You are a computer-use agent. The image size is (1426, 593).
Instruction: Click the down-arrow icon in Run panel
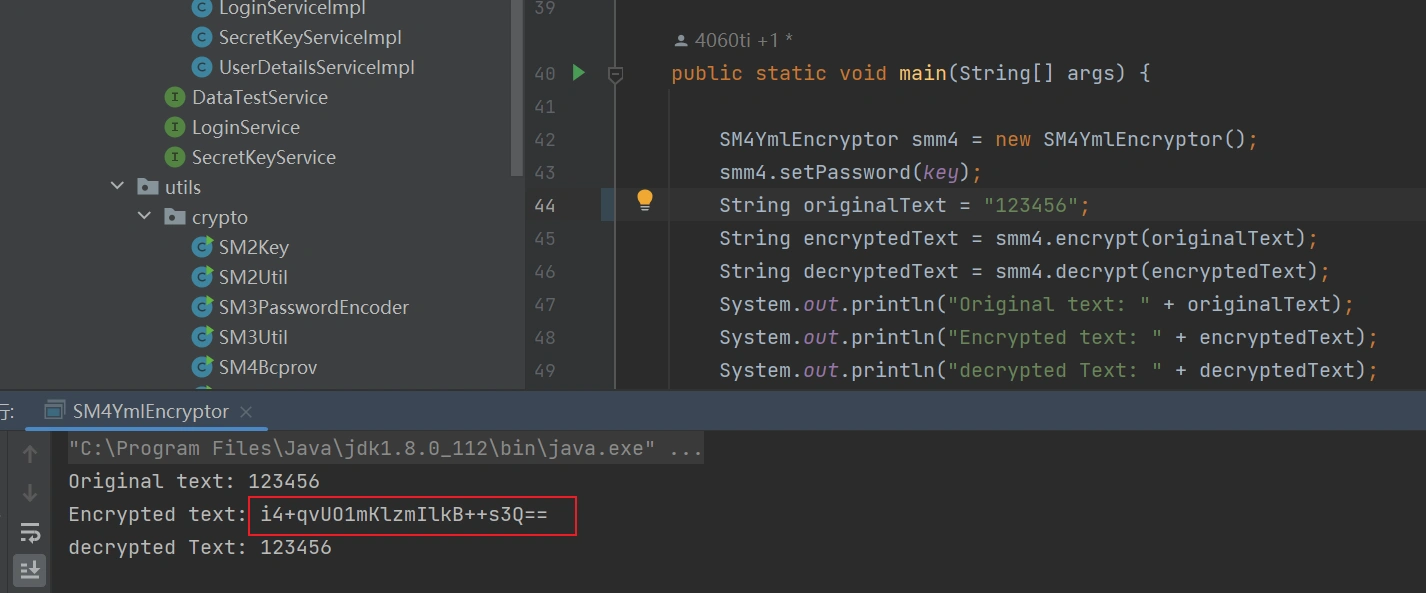tap(30, 493)
